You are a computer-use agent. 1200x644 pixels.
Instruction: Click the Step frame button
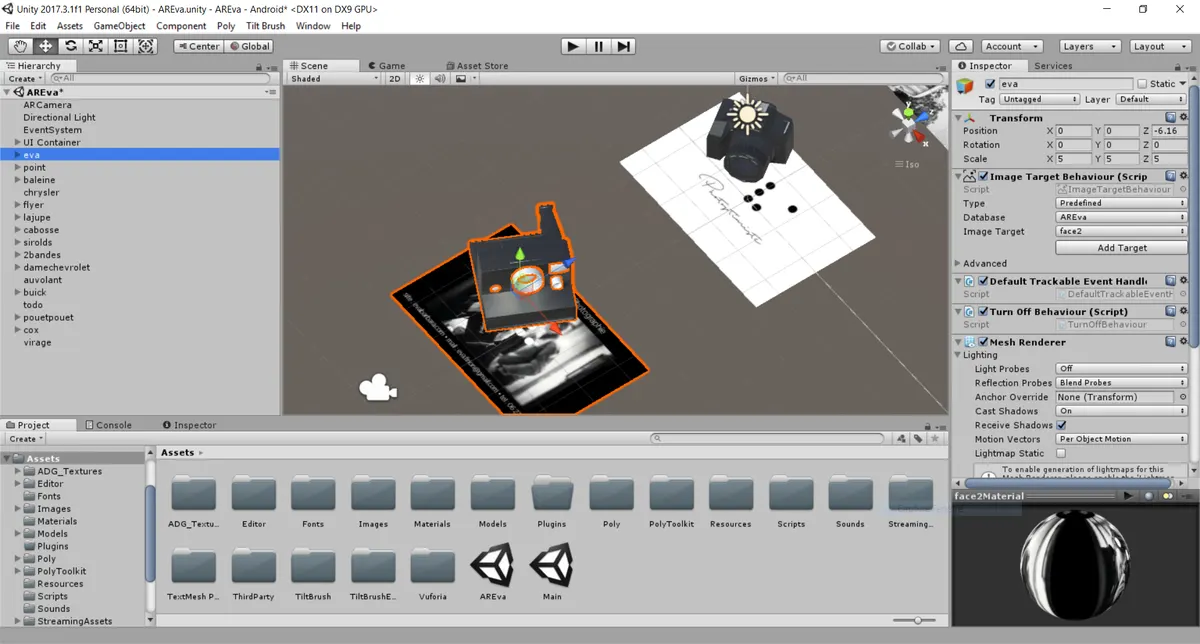coord(623,46)
